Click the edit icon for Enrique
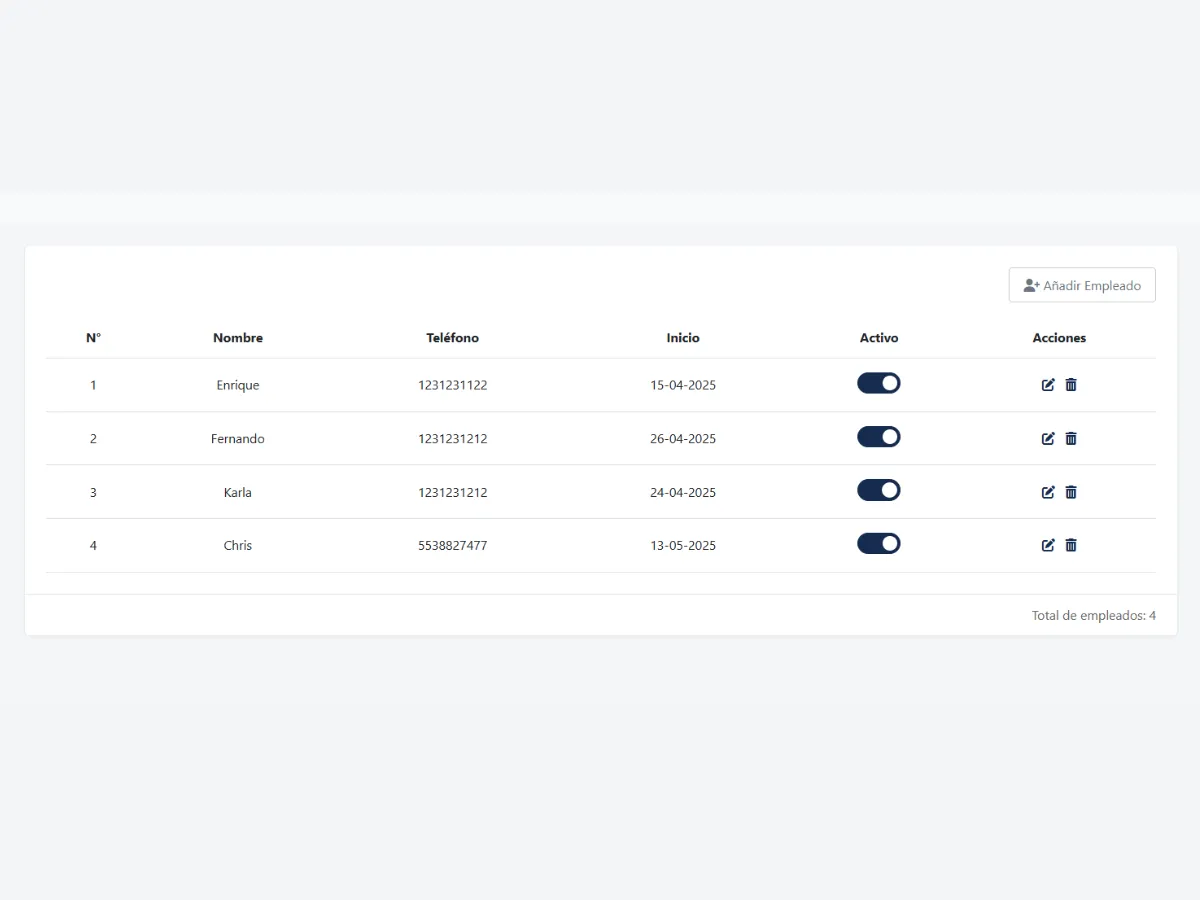The image size is (1200, 900). coord(1048,385)
